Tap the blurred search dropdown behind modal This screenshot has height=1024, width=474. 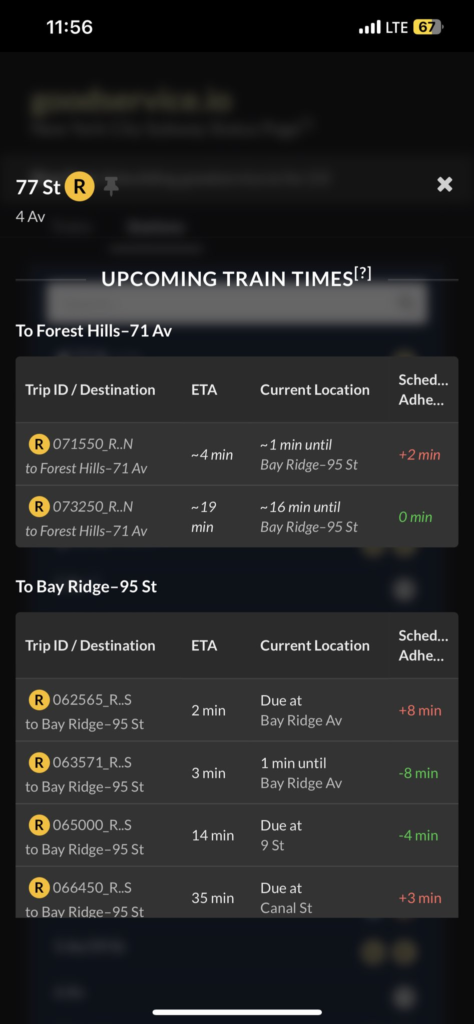[237, 303]
